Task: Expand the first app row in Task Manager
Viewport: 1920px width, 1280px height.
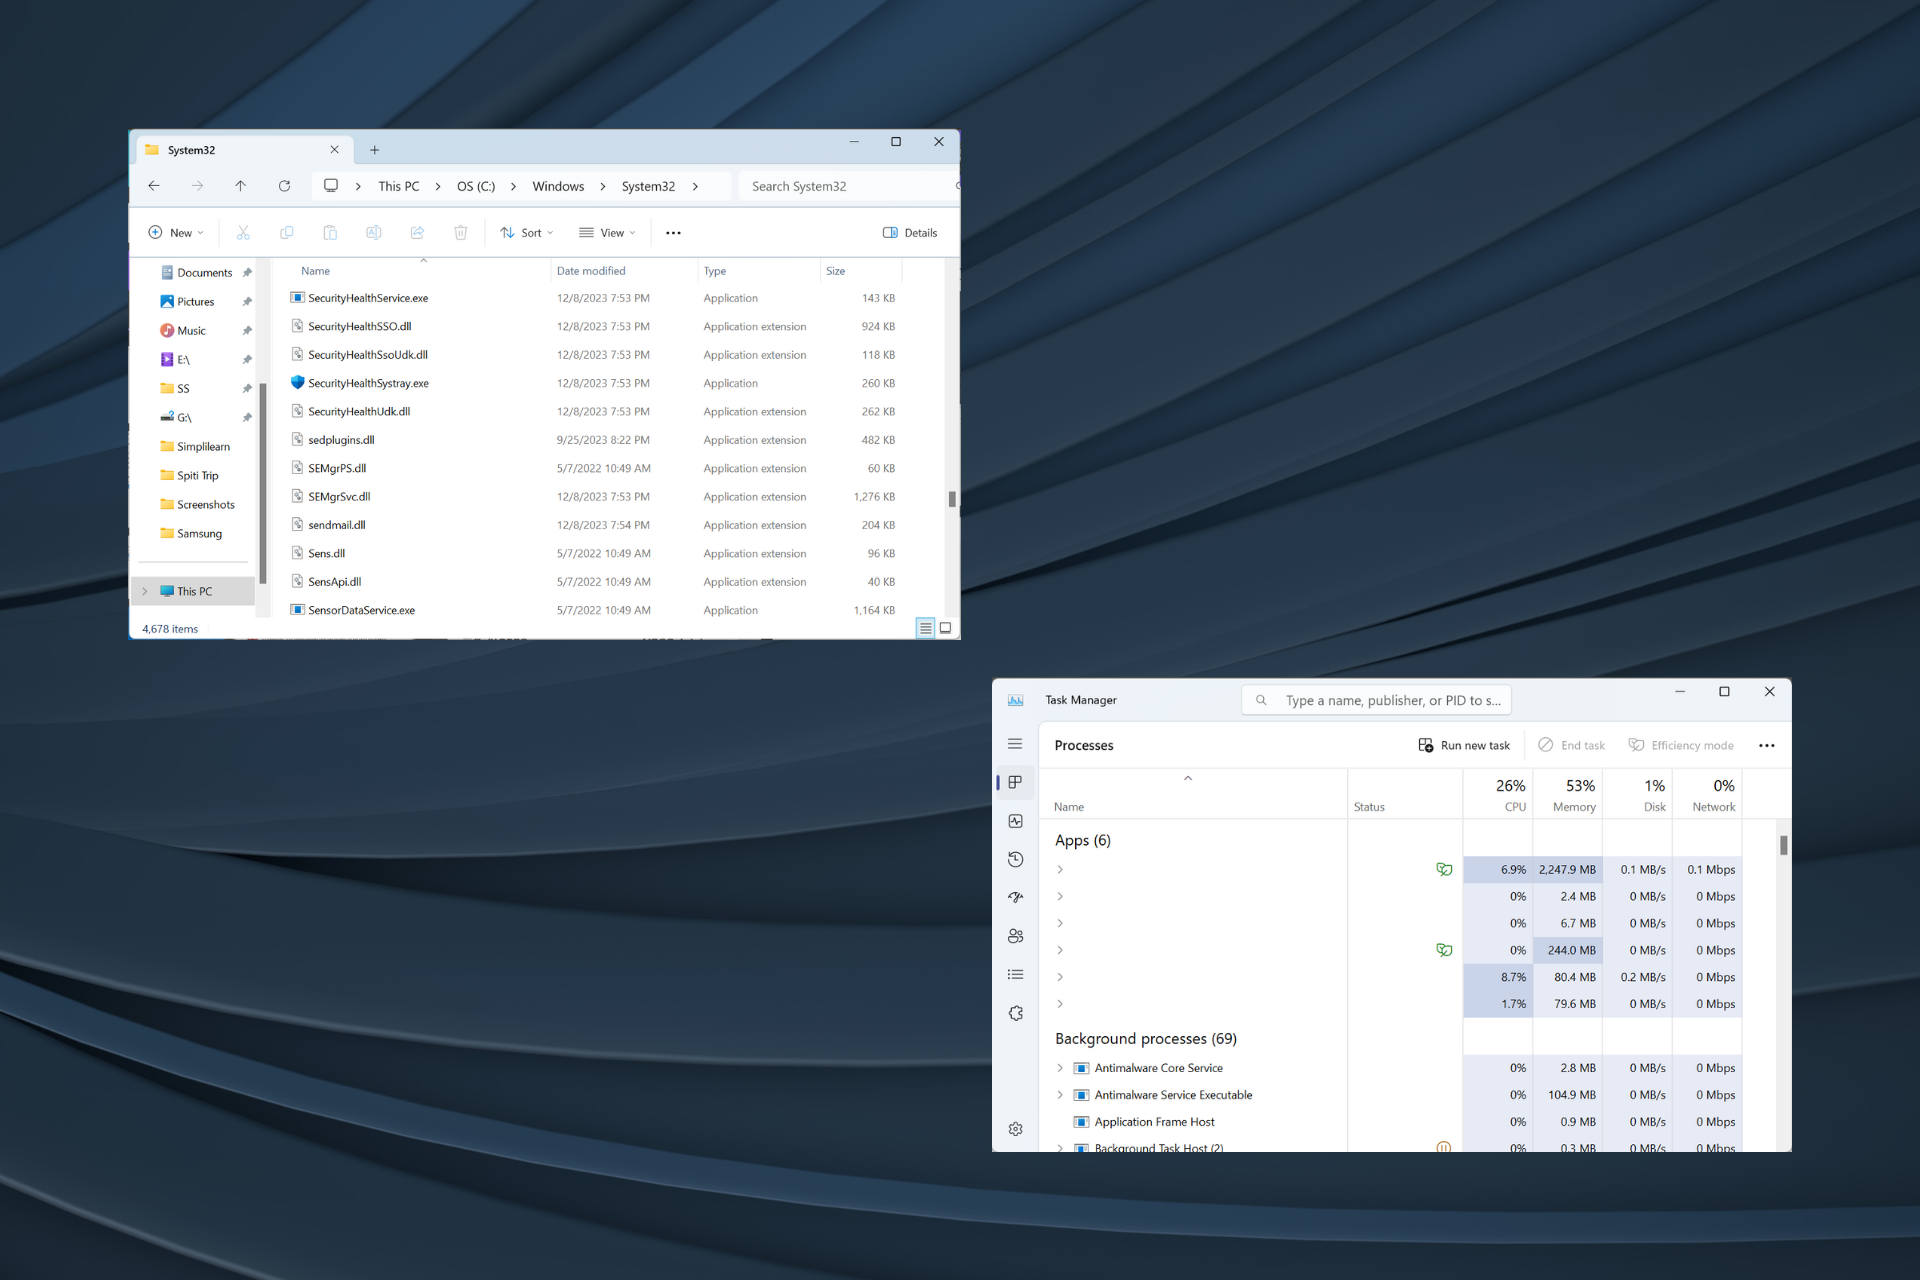Action: click(x=1060, y=870)
